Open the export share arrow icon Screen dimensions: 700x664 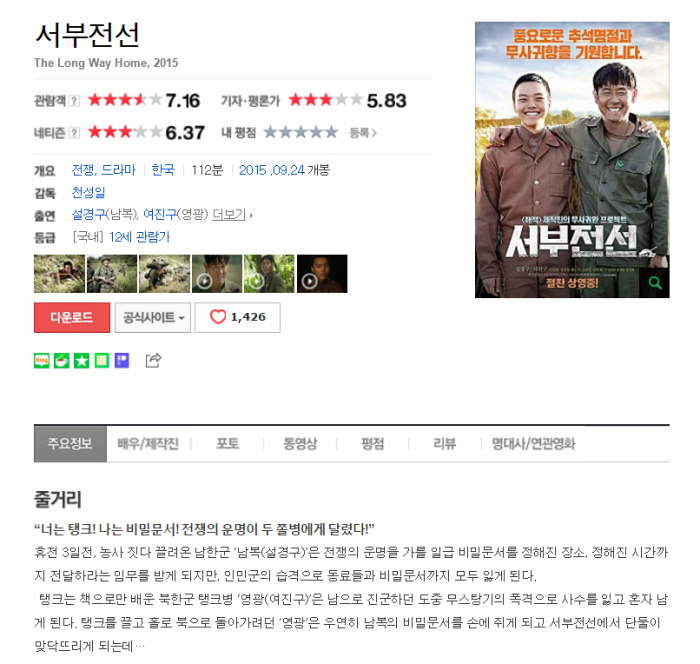pos(153,360)
